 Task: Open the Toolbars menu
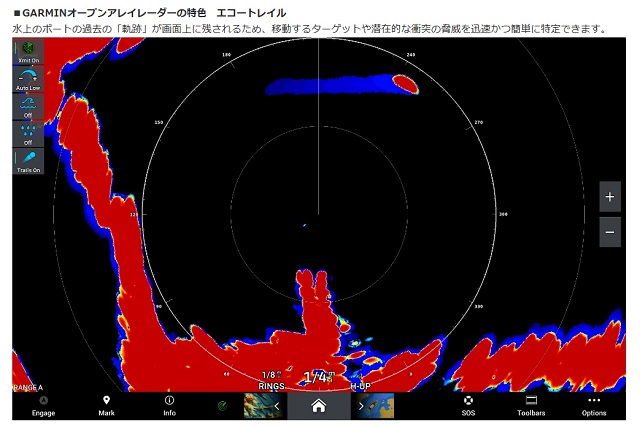[531, 405]
